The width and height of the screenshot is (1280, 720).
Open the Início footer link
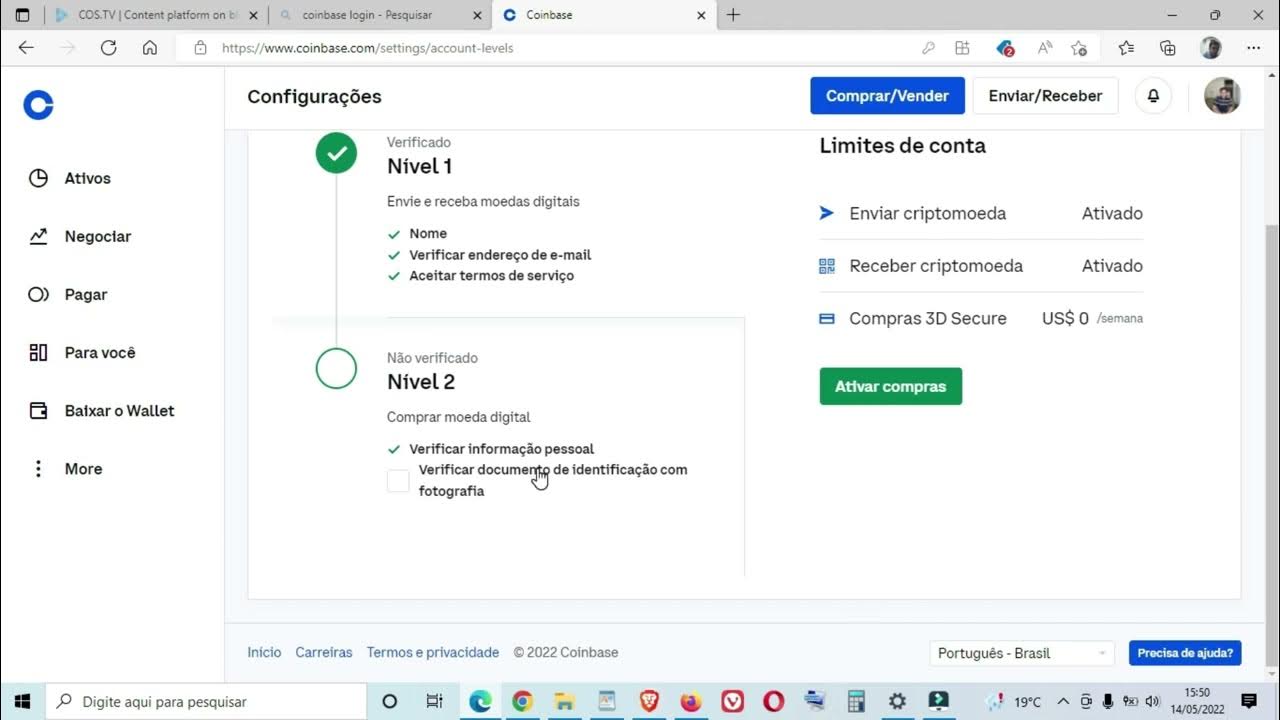[x=264, y=652]
